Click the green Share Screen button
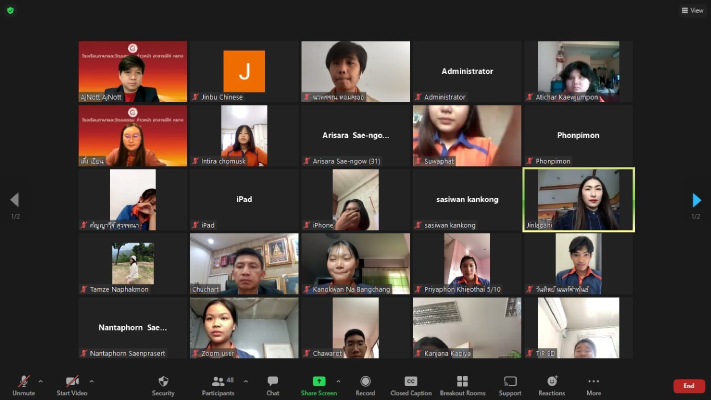711x400 pixels. pos(319,385)
